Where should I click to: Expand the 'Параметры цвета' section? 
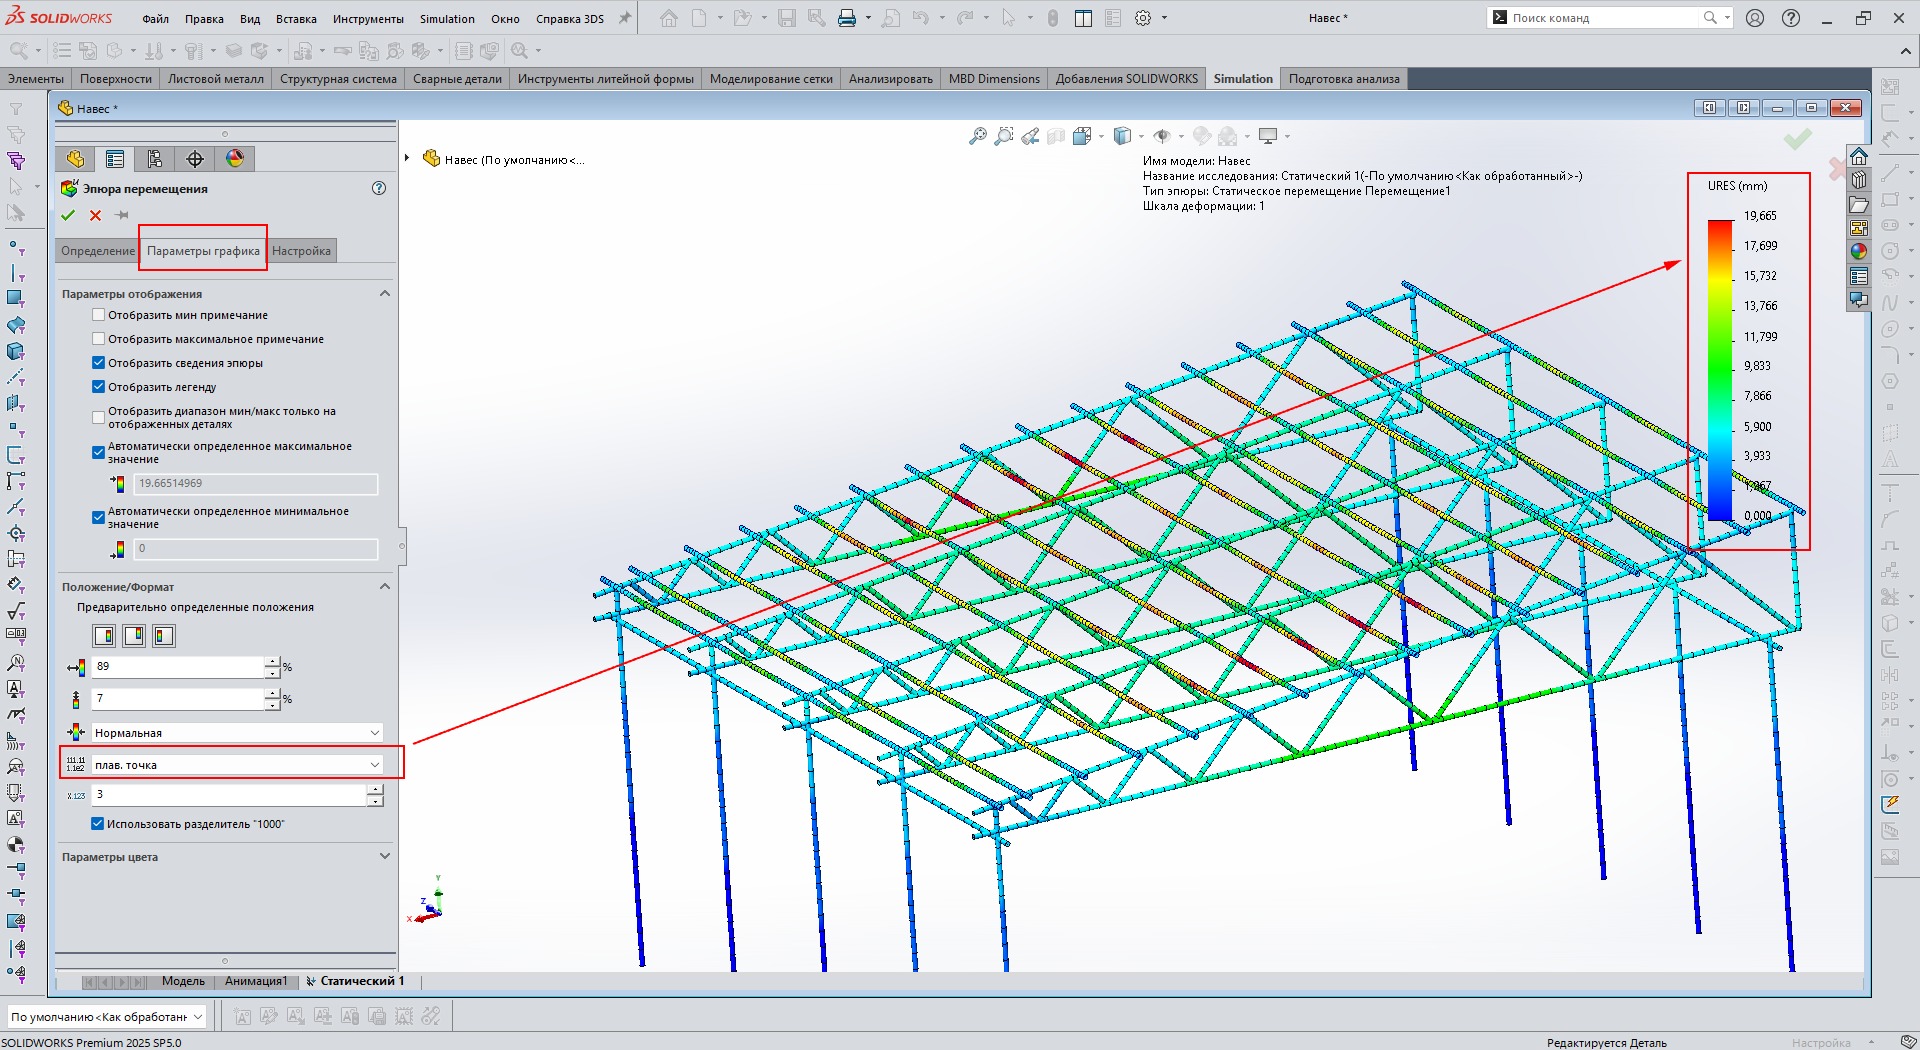click(x=384, y=857)
